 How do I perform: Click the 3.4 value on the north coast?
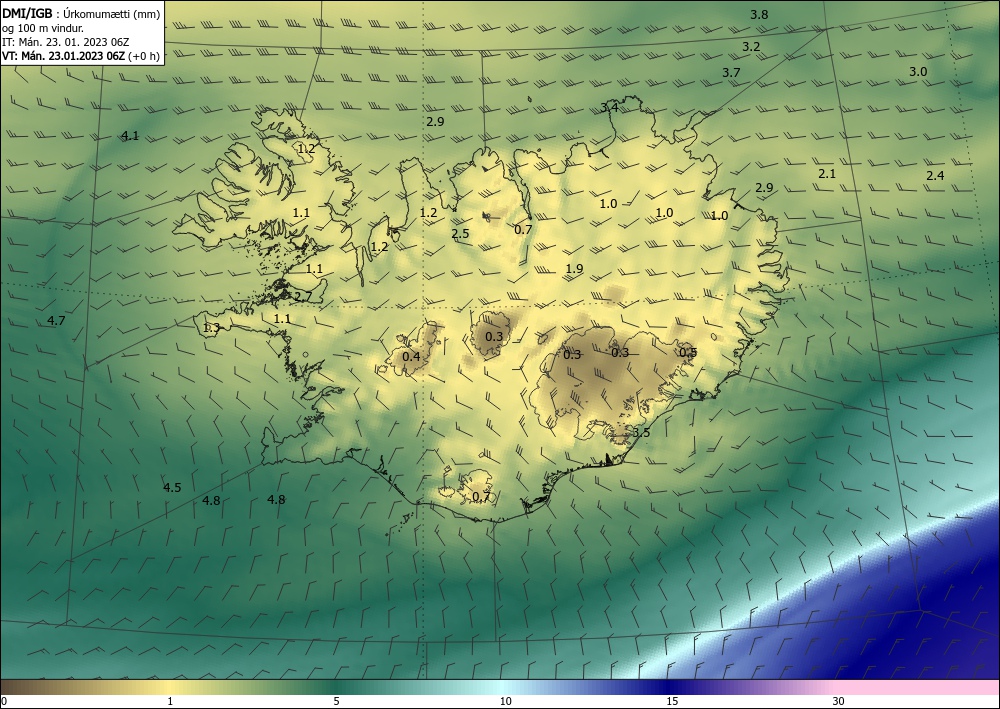pos(609,108)
